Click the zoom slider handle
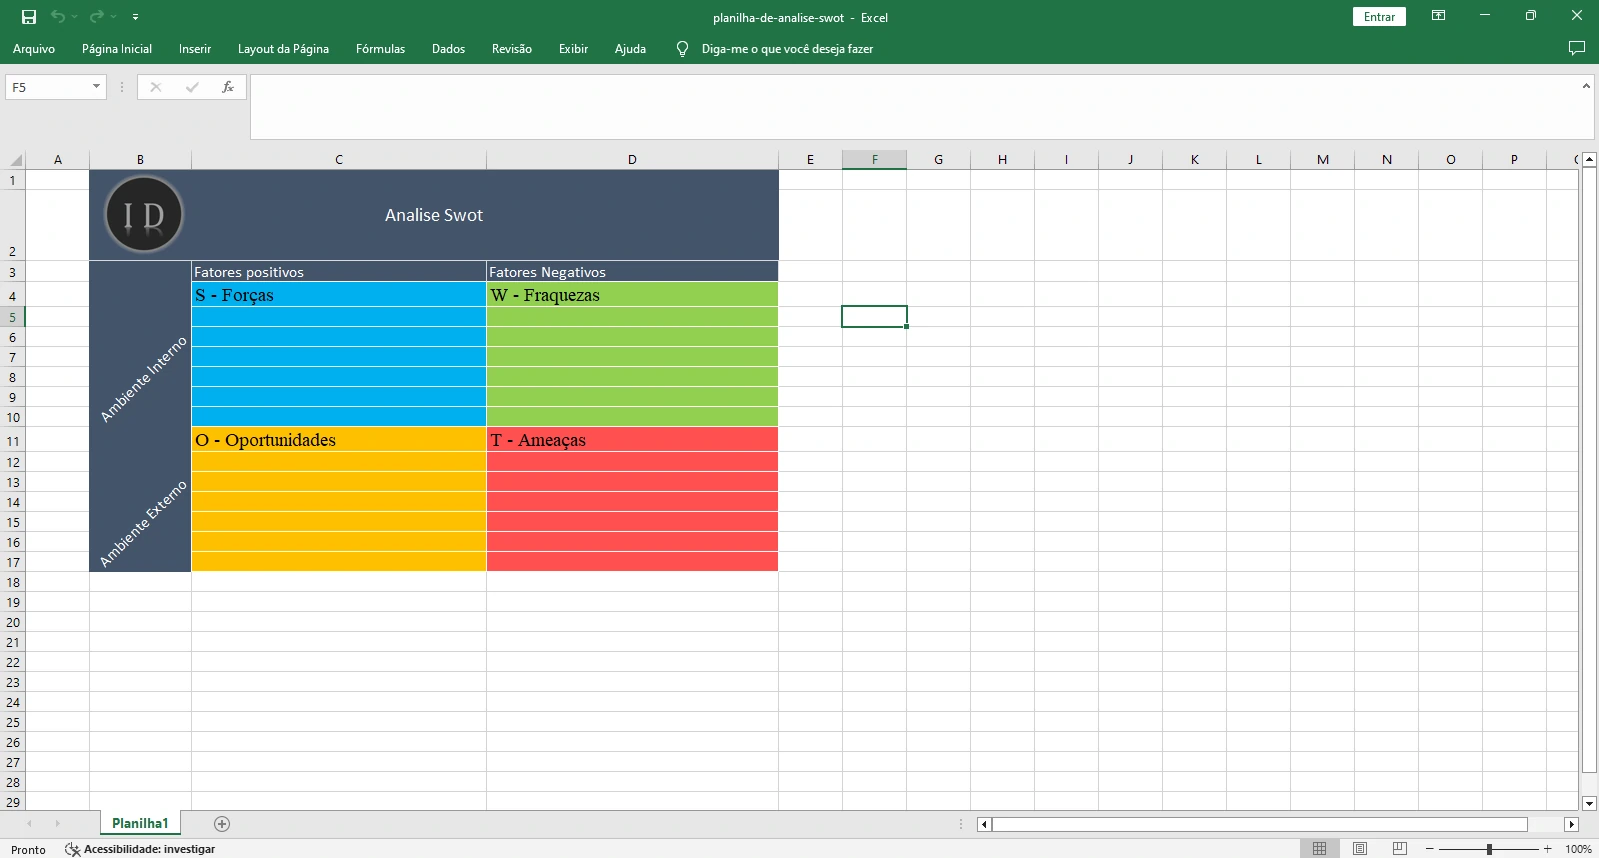This screenshot has width=1599, height=858. (1489, 849)
